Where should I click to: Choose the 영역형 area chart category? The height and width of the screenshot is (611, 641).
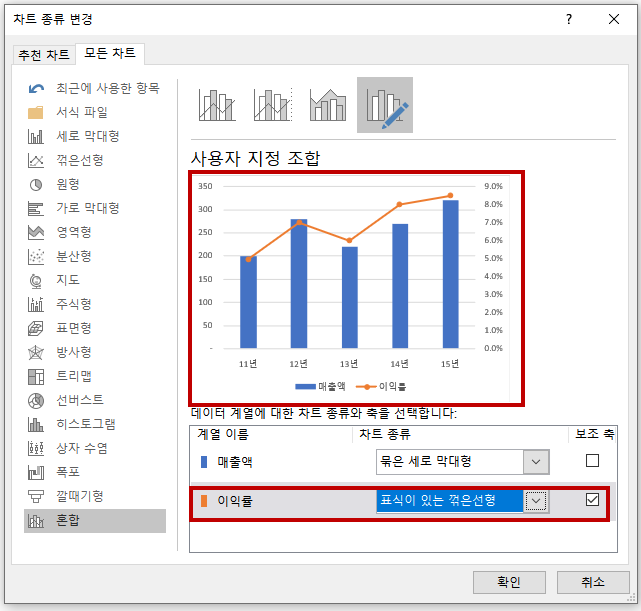[95, 232]
